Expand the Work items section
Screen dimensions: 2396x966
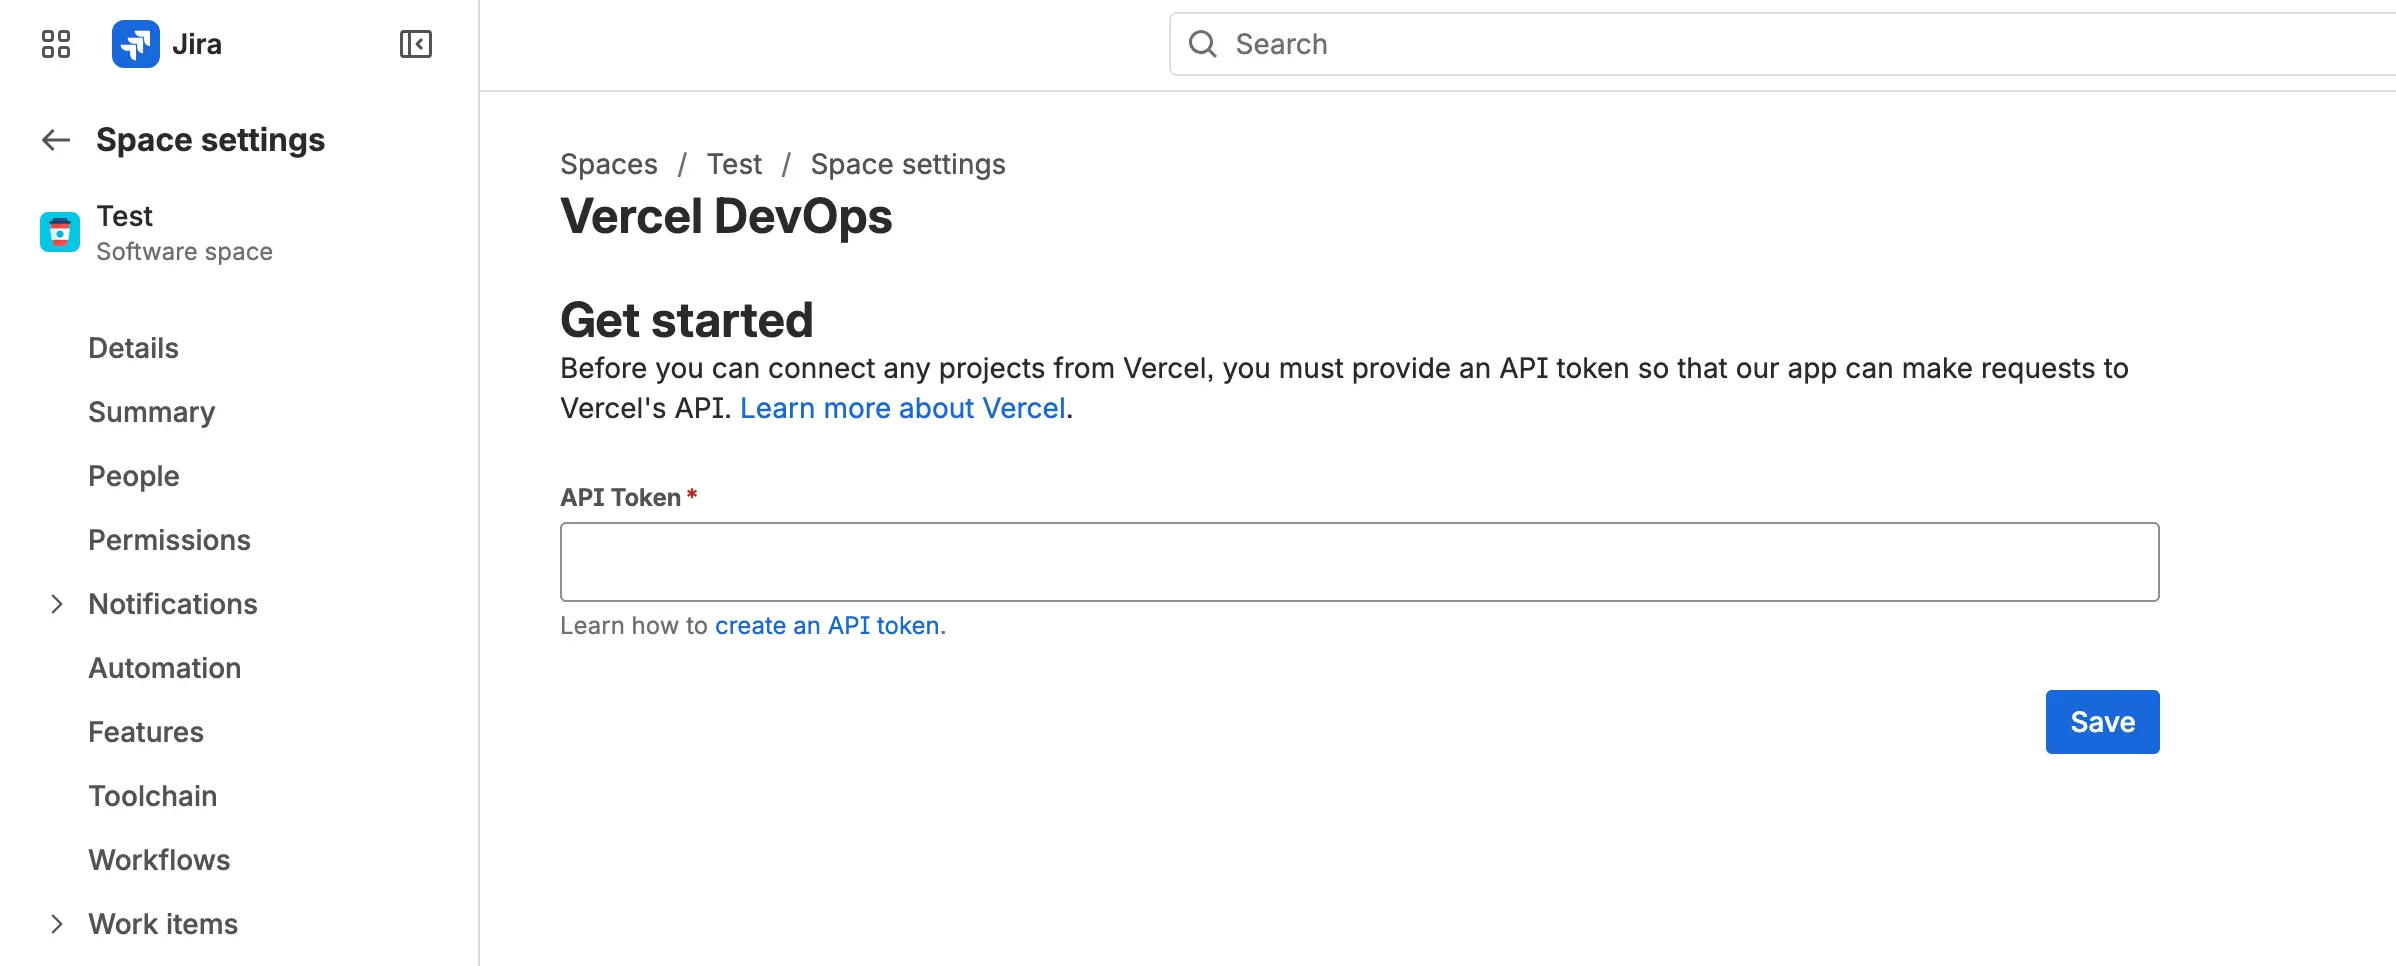coord(57,923)
